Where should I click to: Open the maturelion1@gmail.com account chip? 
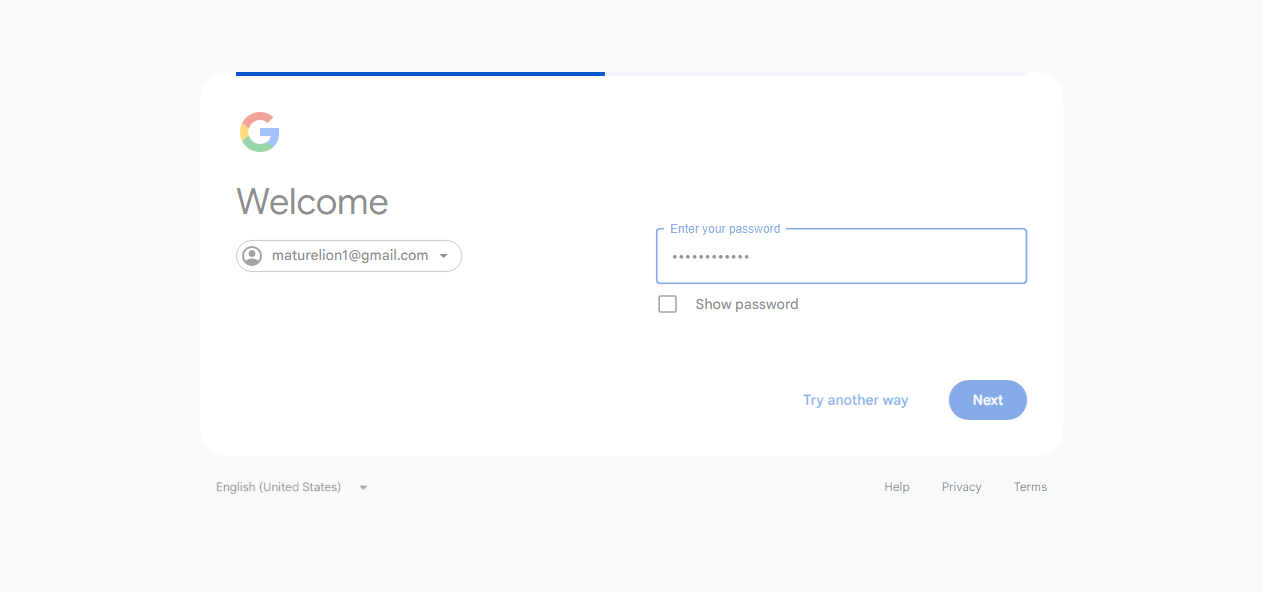pos(349,256)
